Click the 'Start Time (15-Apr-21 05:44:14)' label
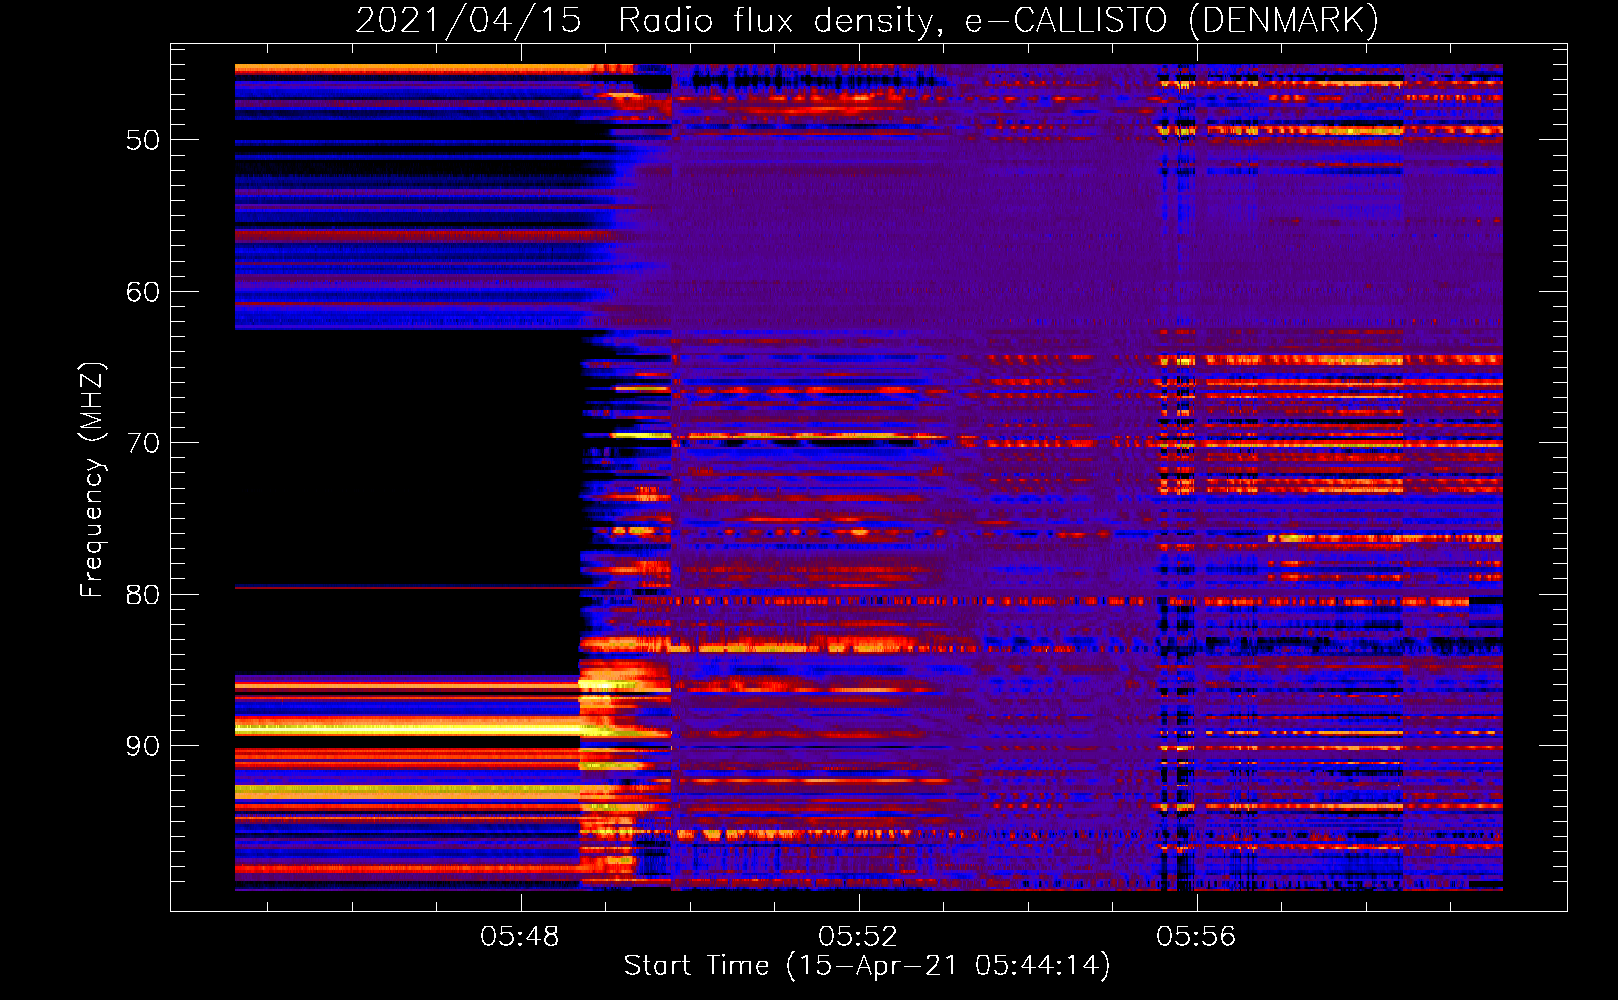Screen dimensions: 1618x1000 pos(867,966)
